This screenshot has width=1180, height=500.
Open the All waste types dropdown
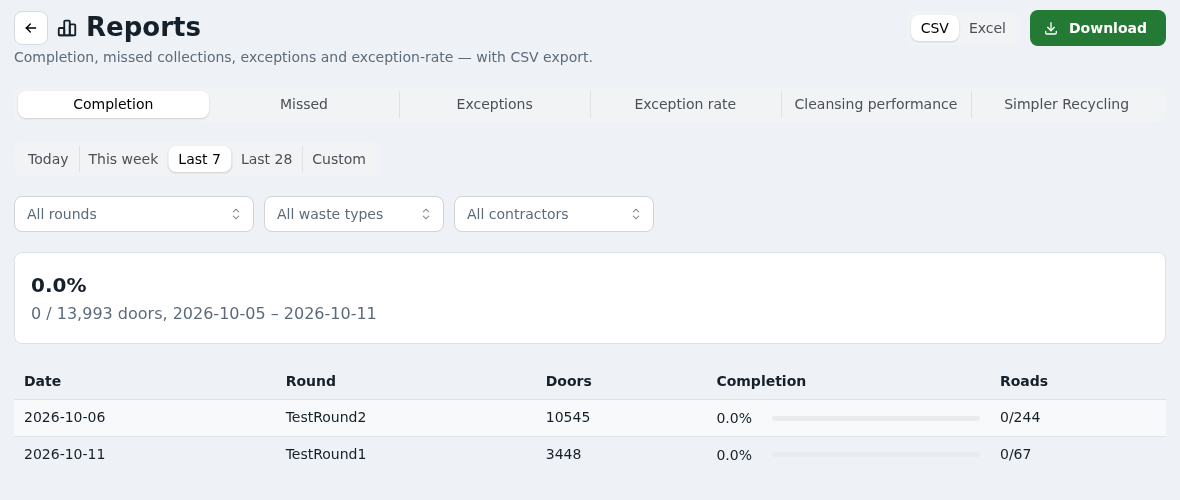tap(354, 215)
